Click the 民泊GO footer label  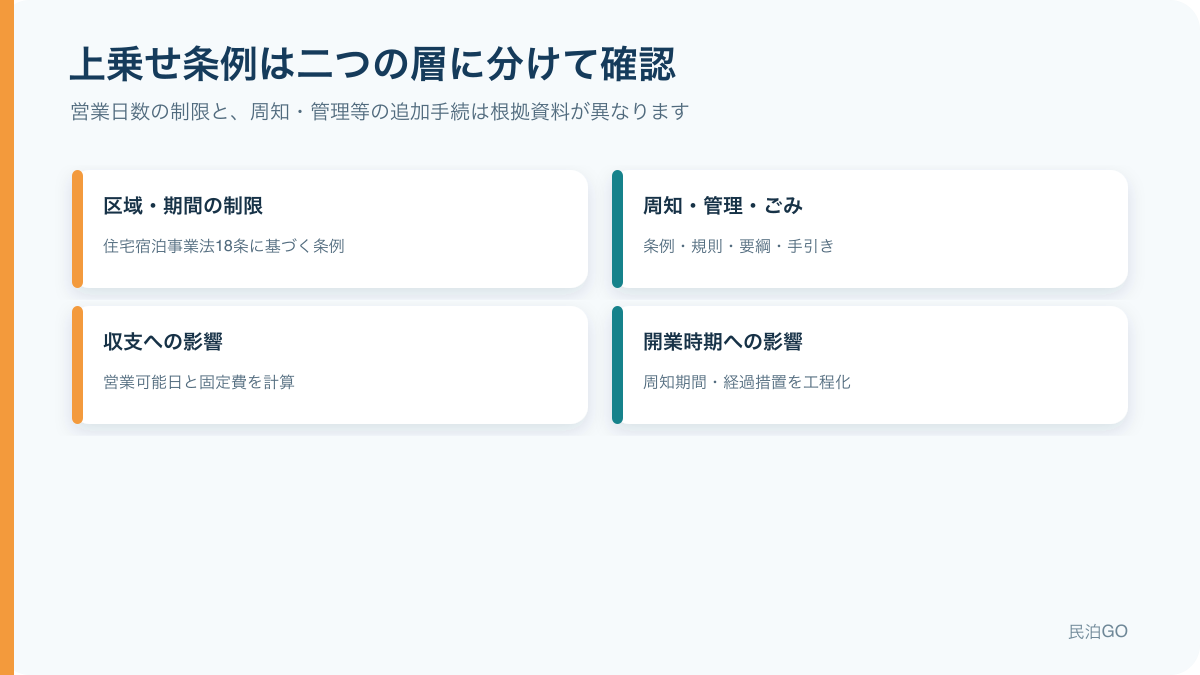(x=1098, y=631)
